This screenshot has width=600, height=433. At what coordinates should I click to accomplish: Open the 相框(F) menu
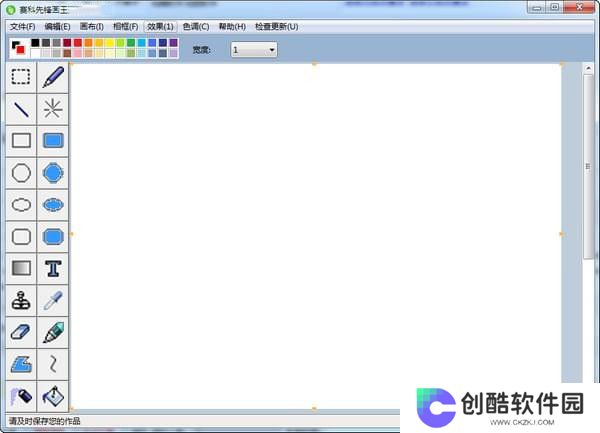click(126, 27)
